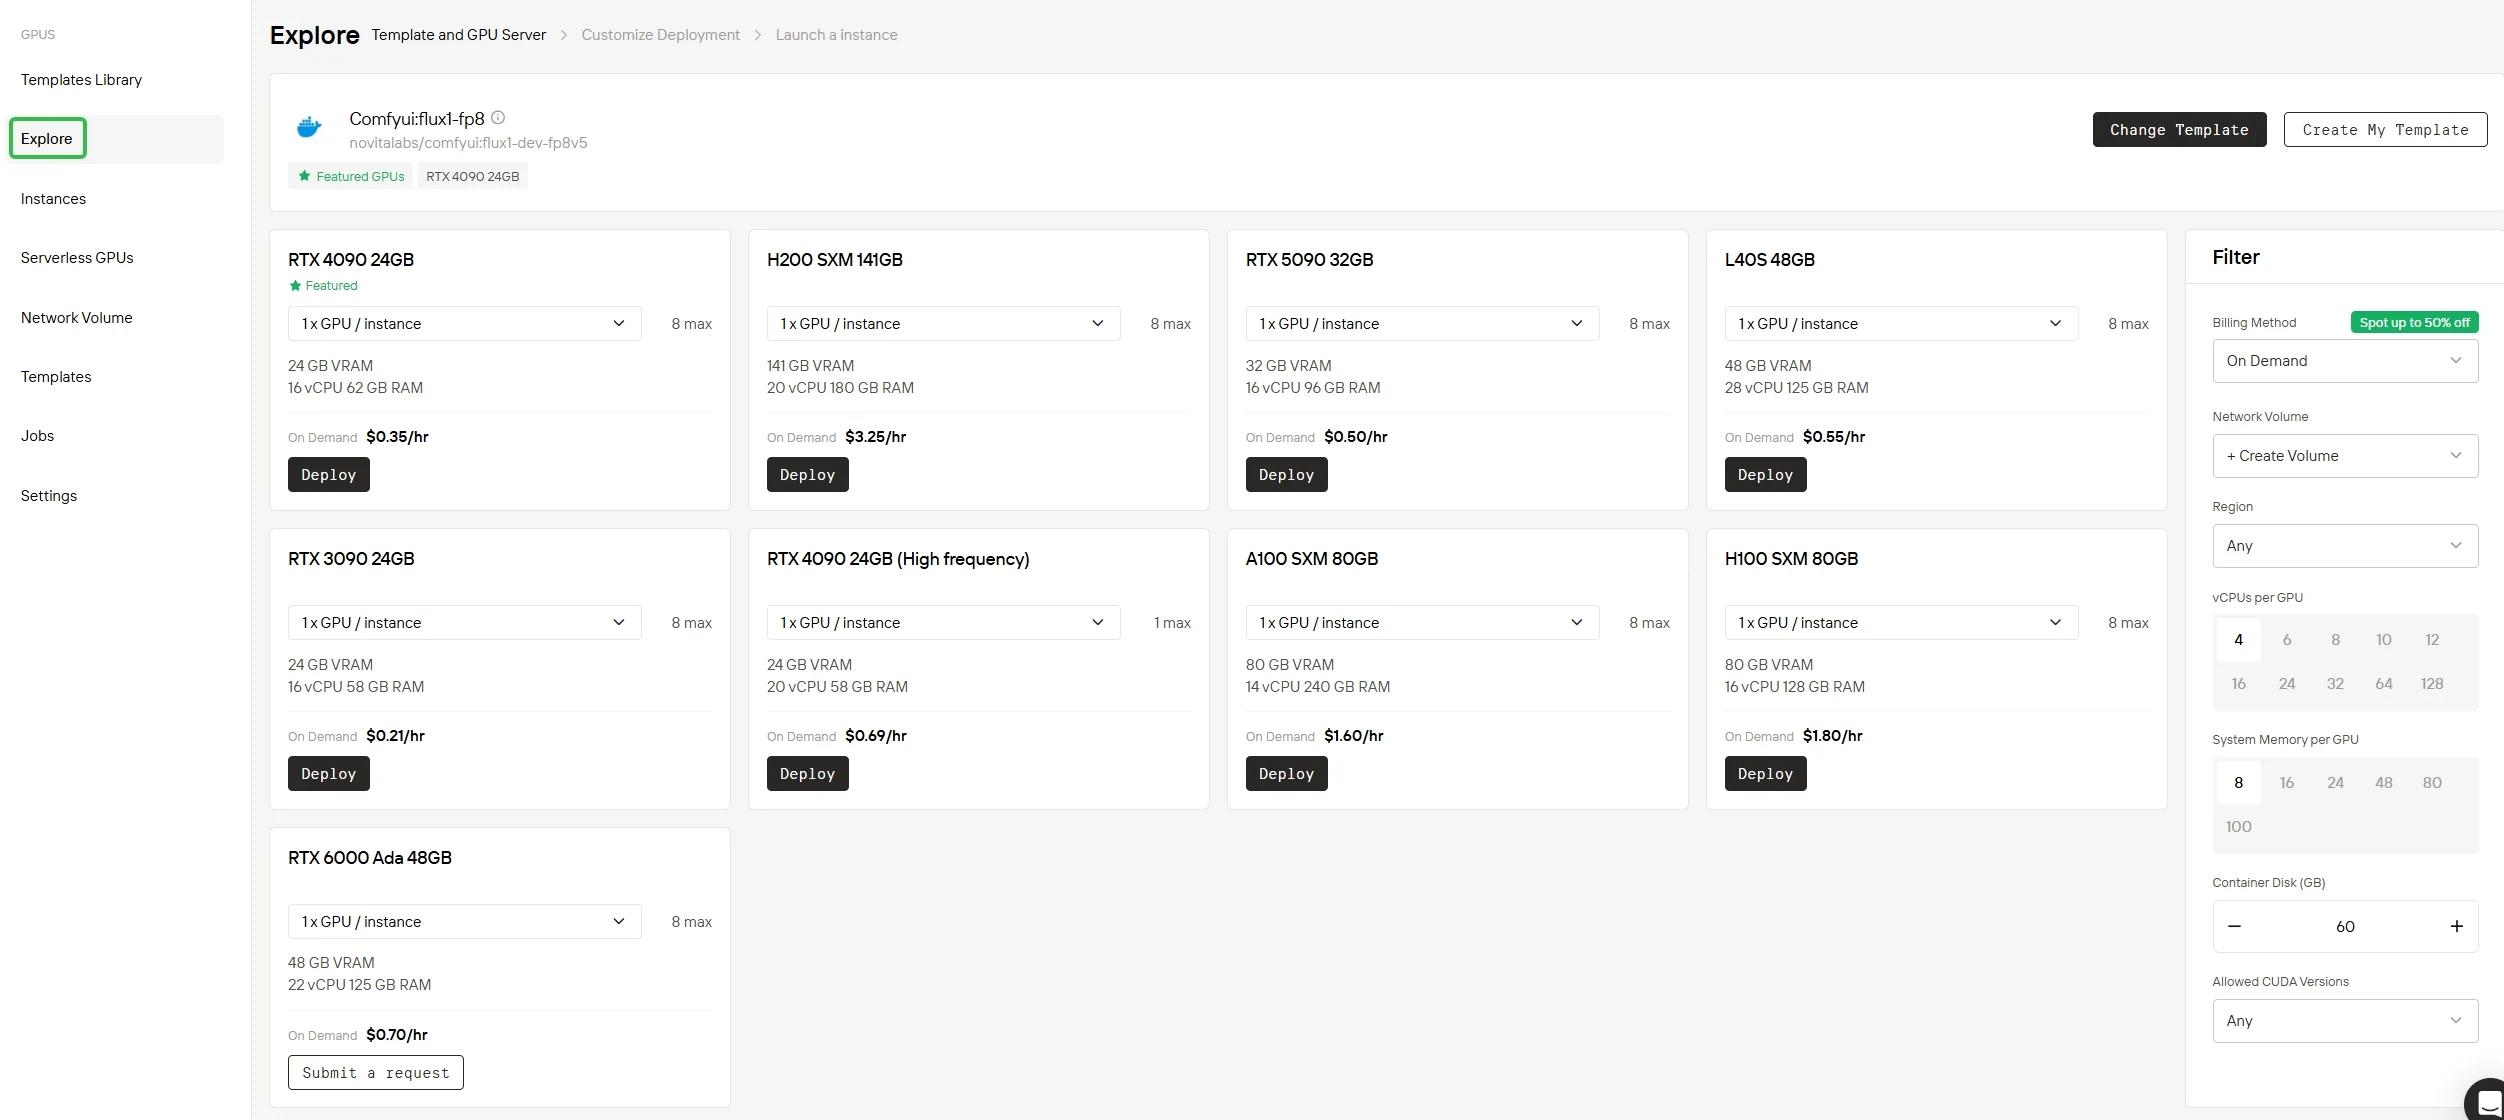This screenshot has height=1120, width=2504.
Task: Click the Customize Deployment breadcrumb step
Action: (x=661, y=35)
